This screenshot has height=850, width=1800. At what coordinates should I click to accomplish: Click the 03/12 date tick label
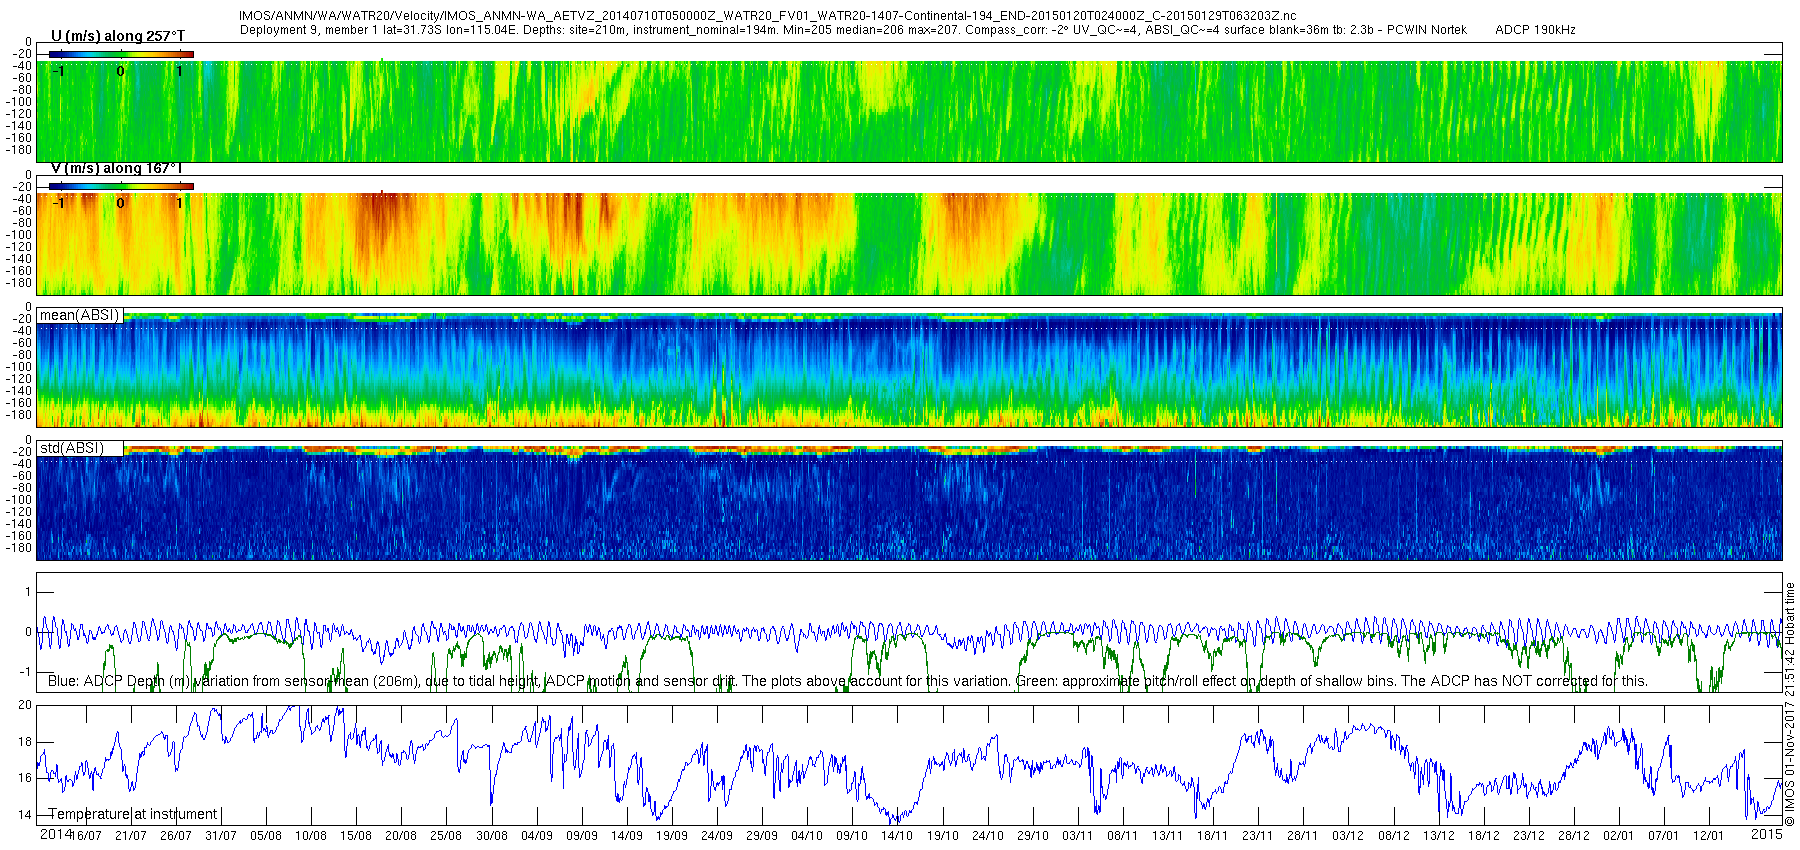pyautogui.click(x=1348, y=836)
